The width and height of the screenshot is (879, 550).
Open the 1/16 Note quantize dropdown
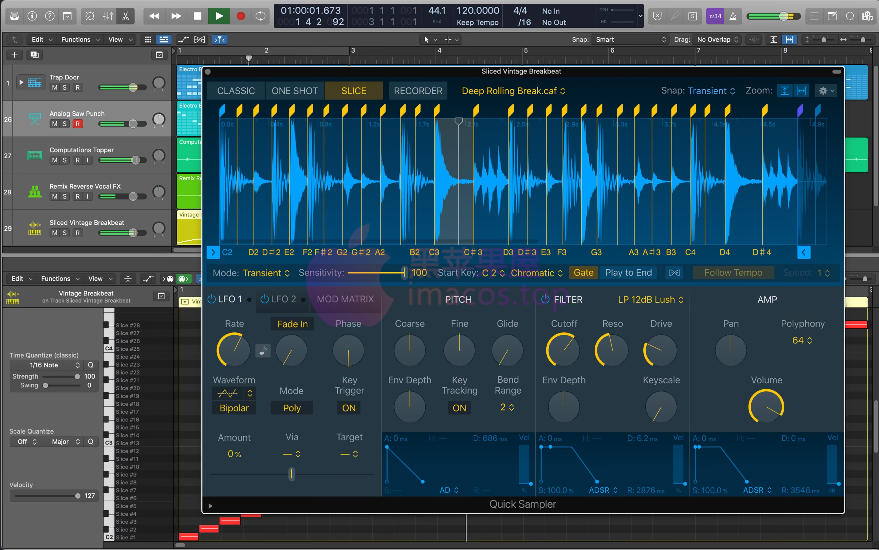[47, 365]
